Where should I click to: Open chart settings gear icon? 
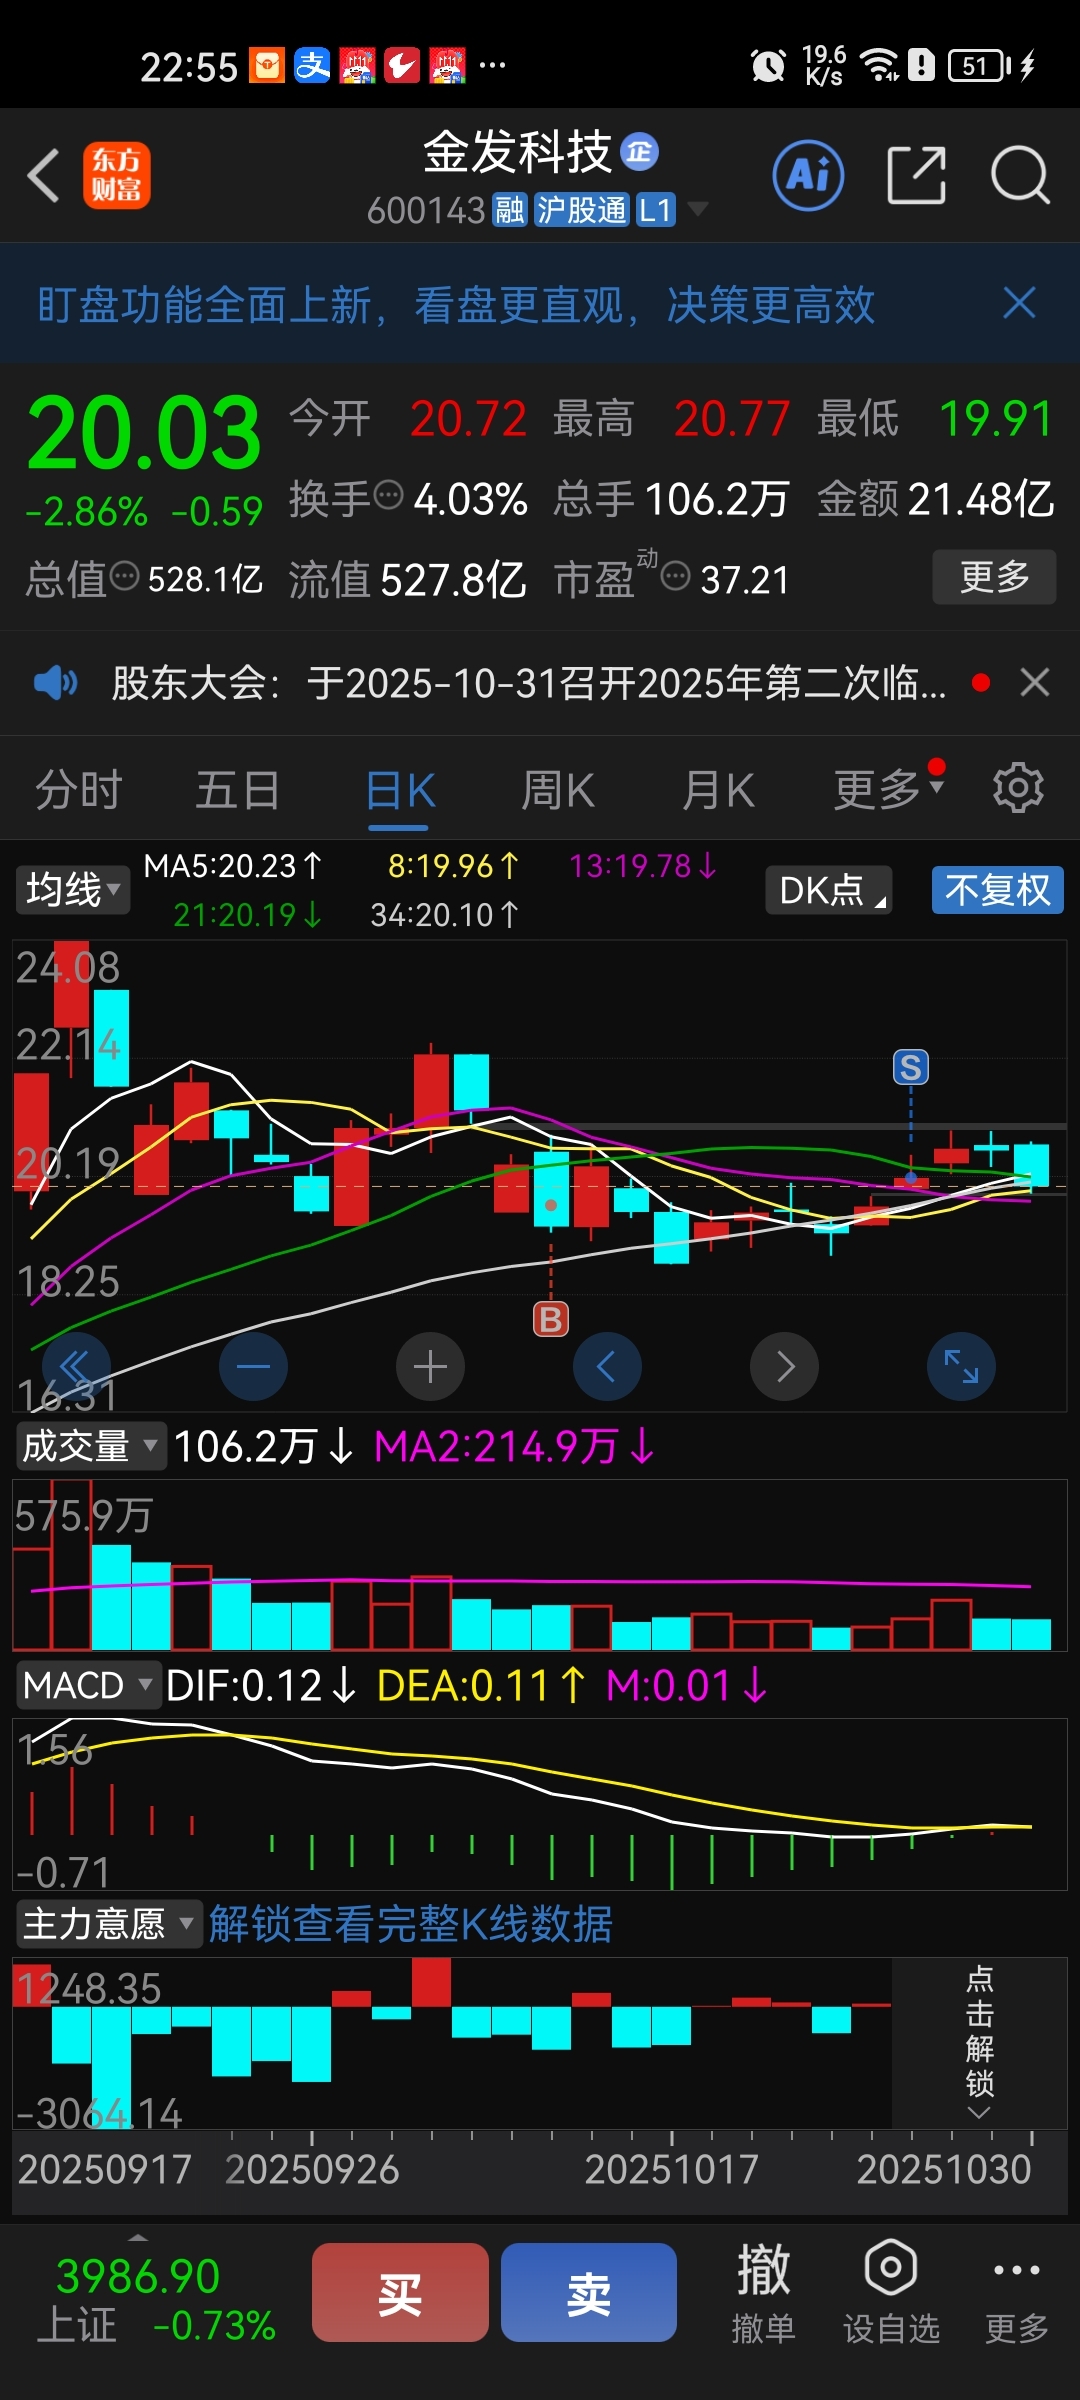pos(1018,789)
